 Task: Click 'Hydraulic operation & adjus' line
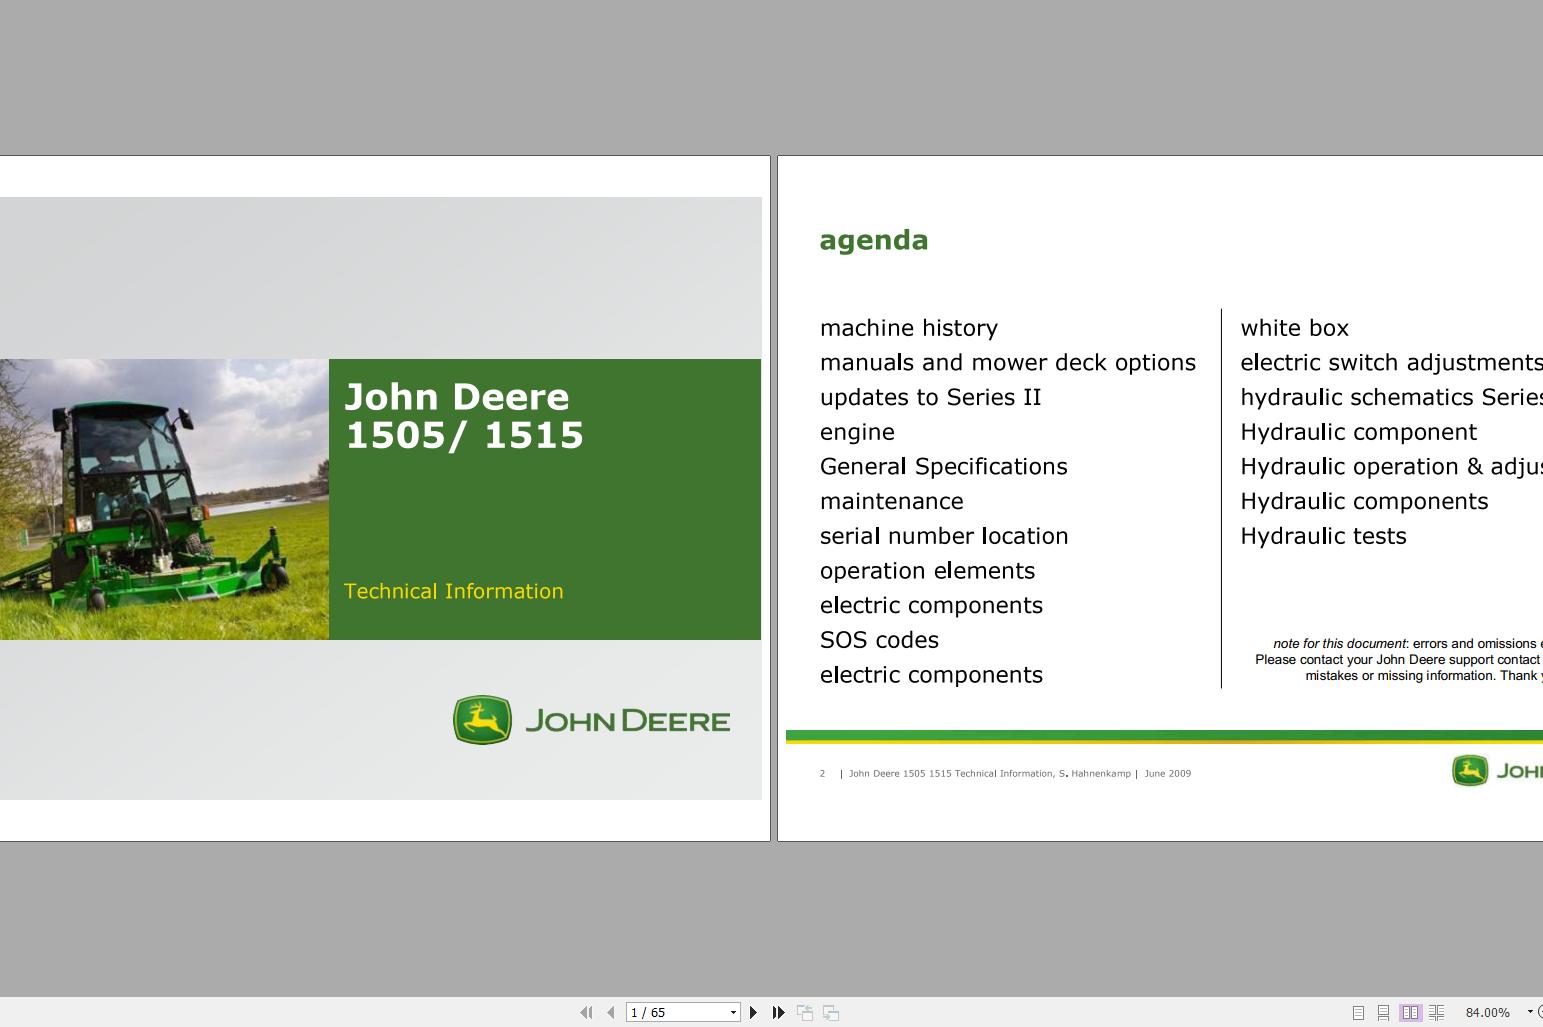tap(1391, 467)
